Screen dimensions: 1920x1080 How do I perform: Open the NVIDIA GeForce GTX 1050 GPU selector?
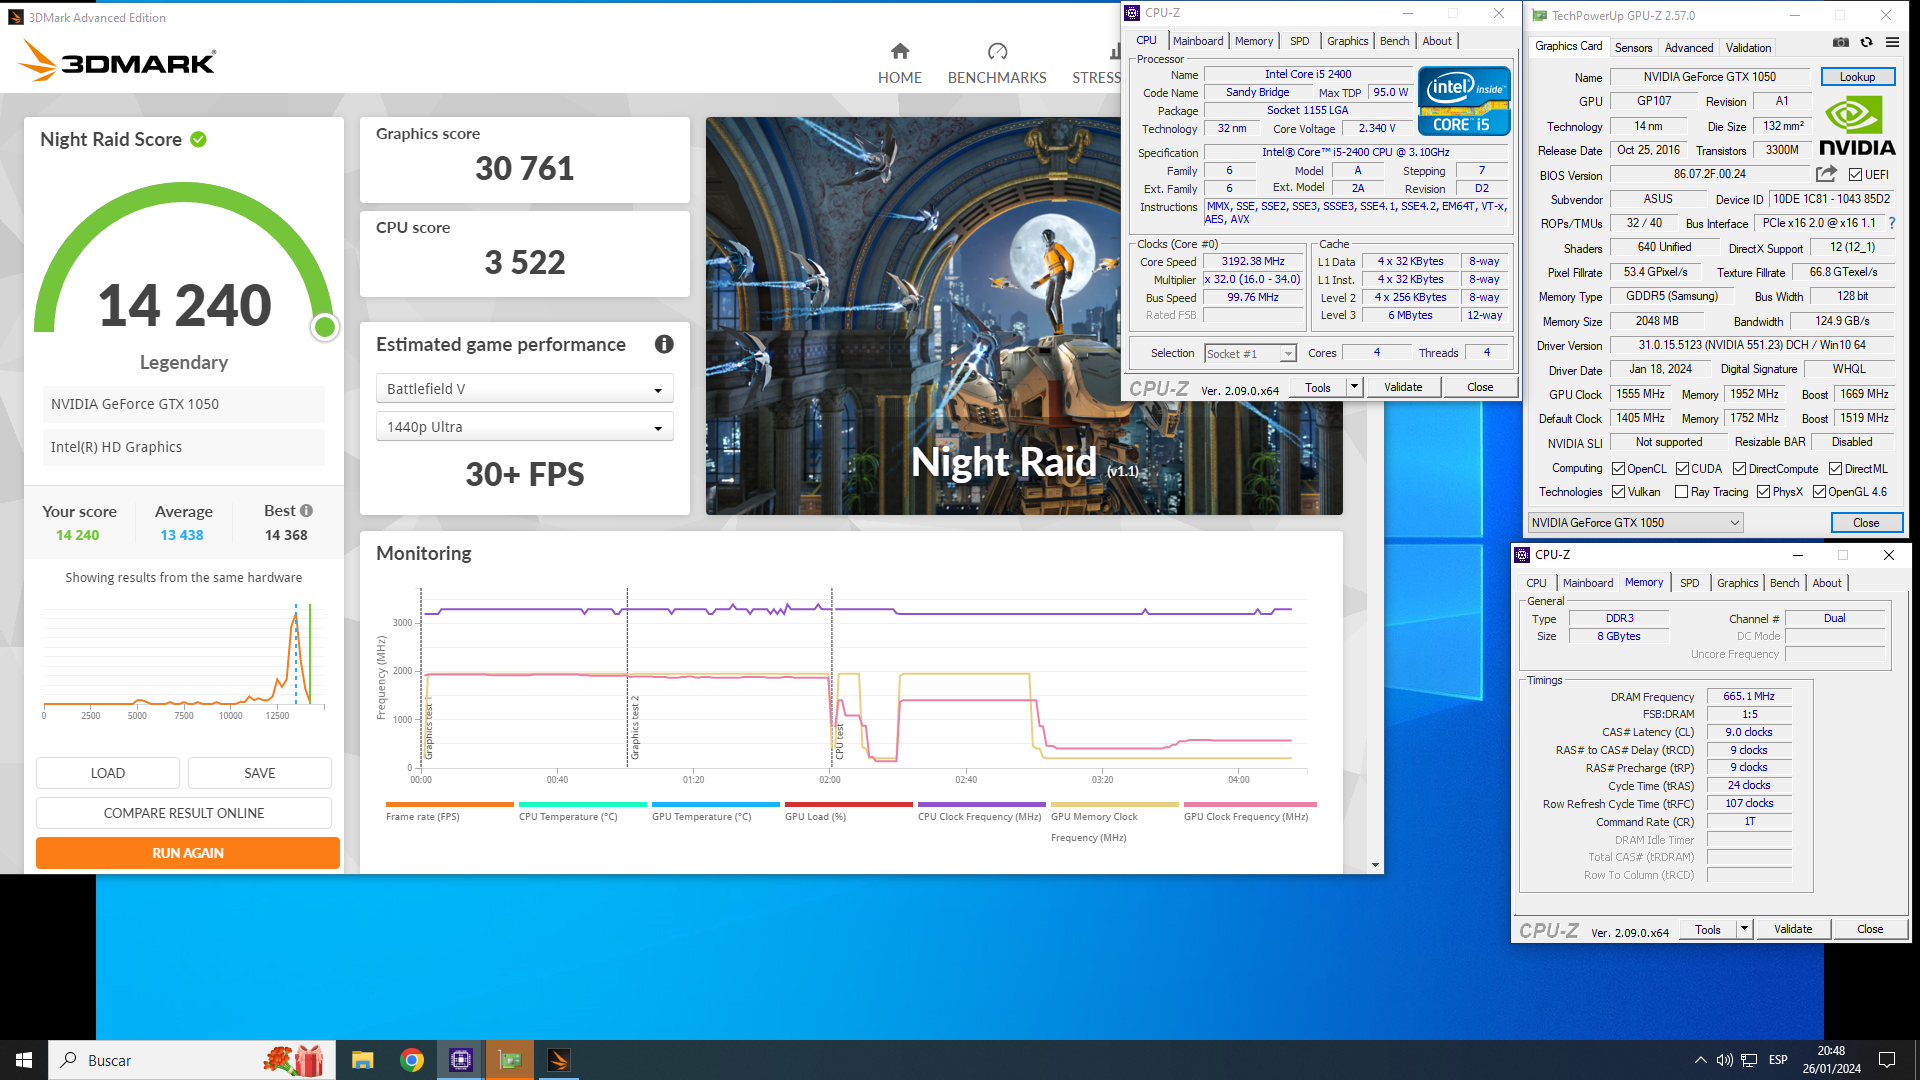[x=1635, y=523]
